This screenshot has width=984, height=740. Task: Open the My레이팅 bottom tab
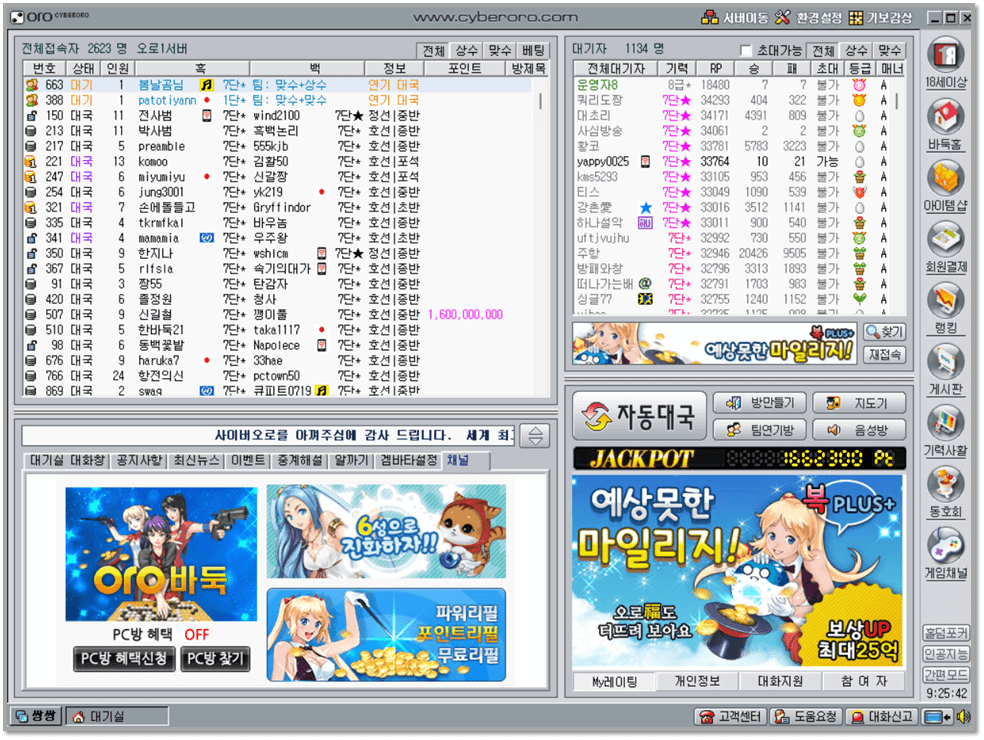[x=614, y=682]
